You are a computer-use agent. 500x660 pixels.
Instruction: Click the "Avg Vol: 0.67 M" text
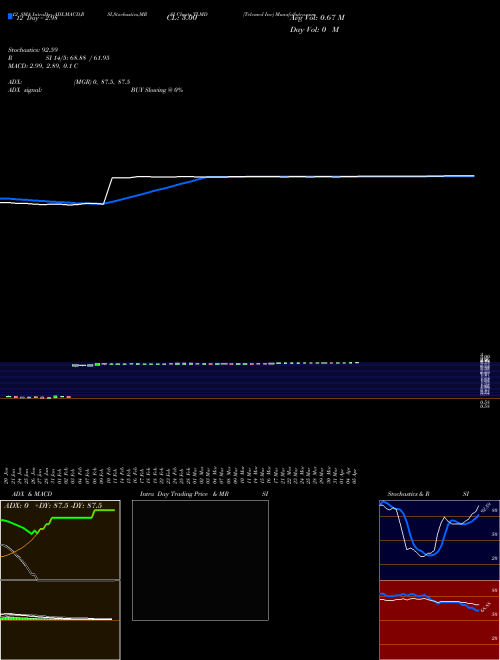pyautogui.click(x=317, y=18)
